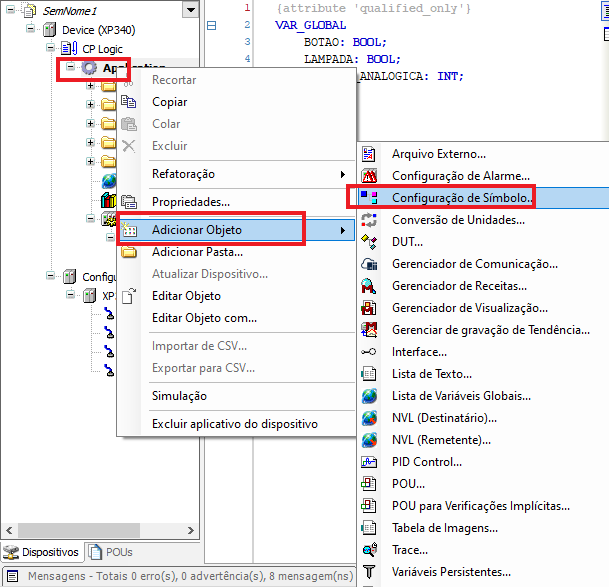Select Configuração de Símbolo menu entry
Screen dimensions: 609x587
(461, 198)
